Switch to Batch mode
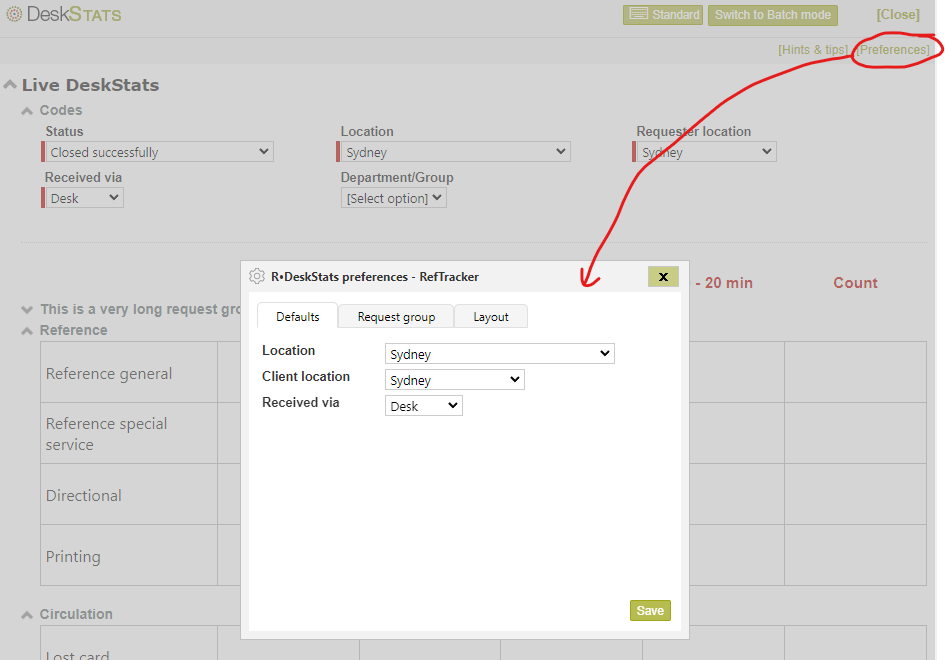 pos(773,14)
